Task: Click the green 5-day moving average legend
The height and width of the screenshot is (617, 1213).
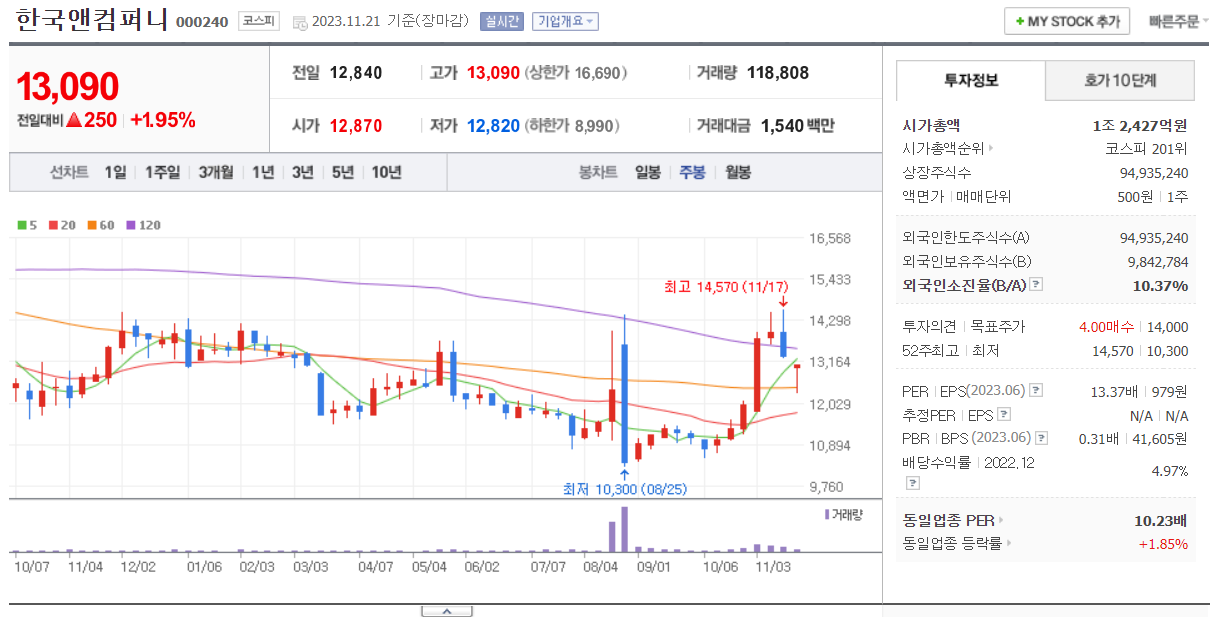Action: click(27, 225)
